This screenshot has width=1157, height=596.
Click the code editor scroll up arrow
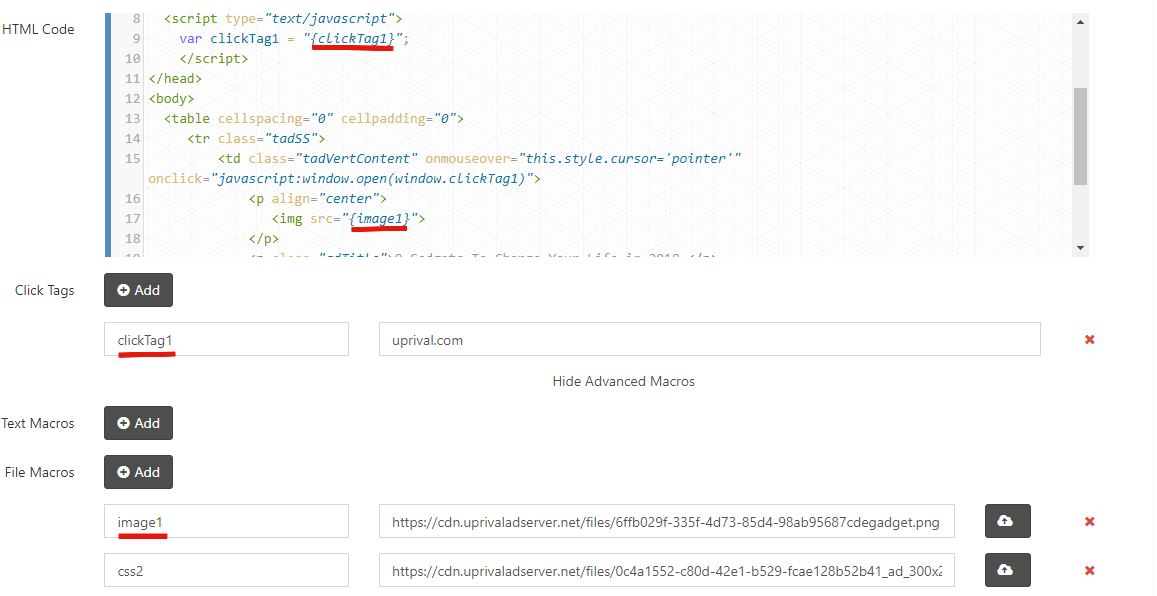click(1080, 22)
